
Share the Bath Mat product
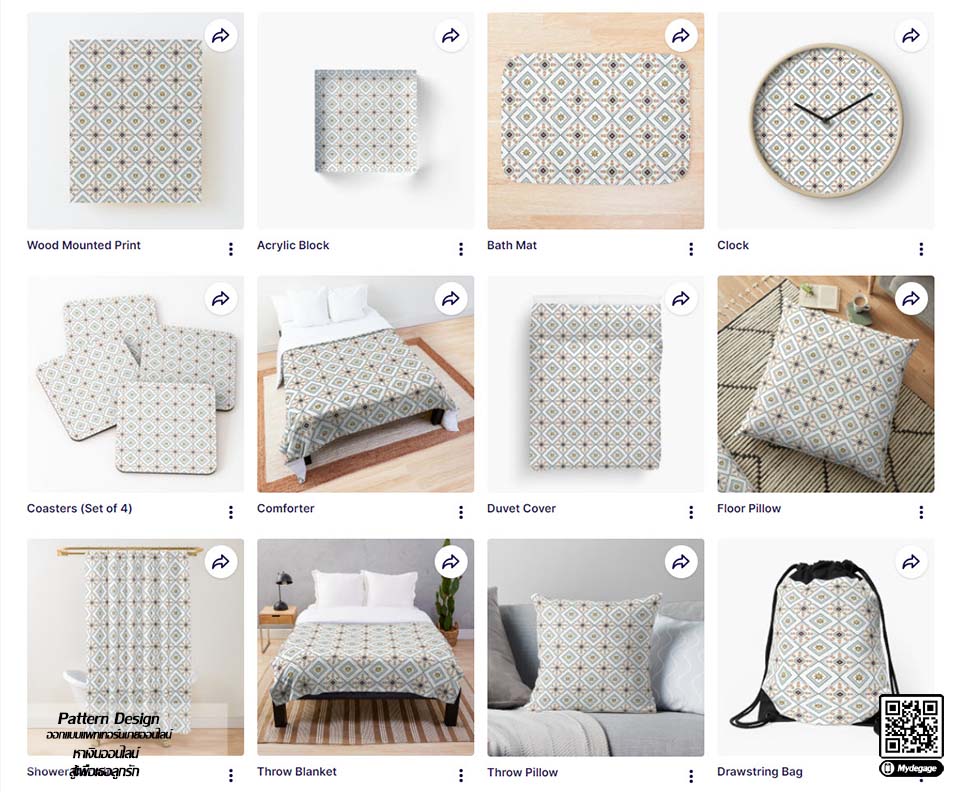tap(681, 36)
